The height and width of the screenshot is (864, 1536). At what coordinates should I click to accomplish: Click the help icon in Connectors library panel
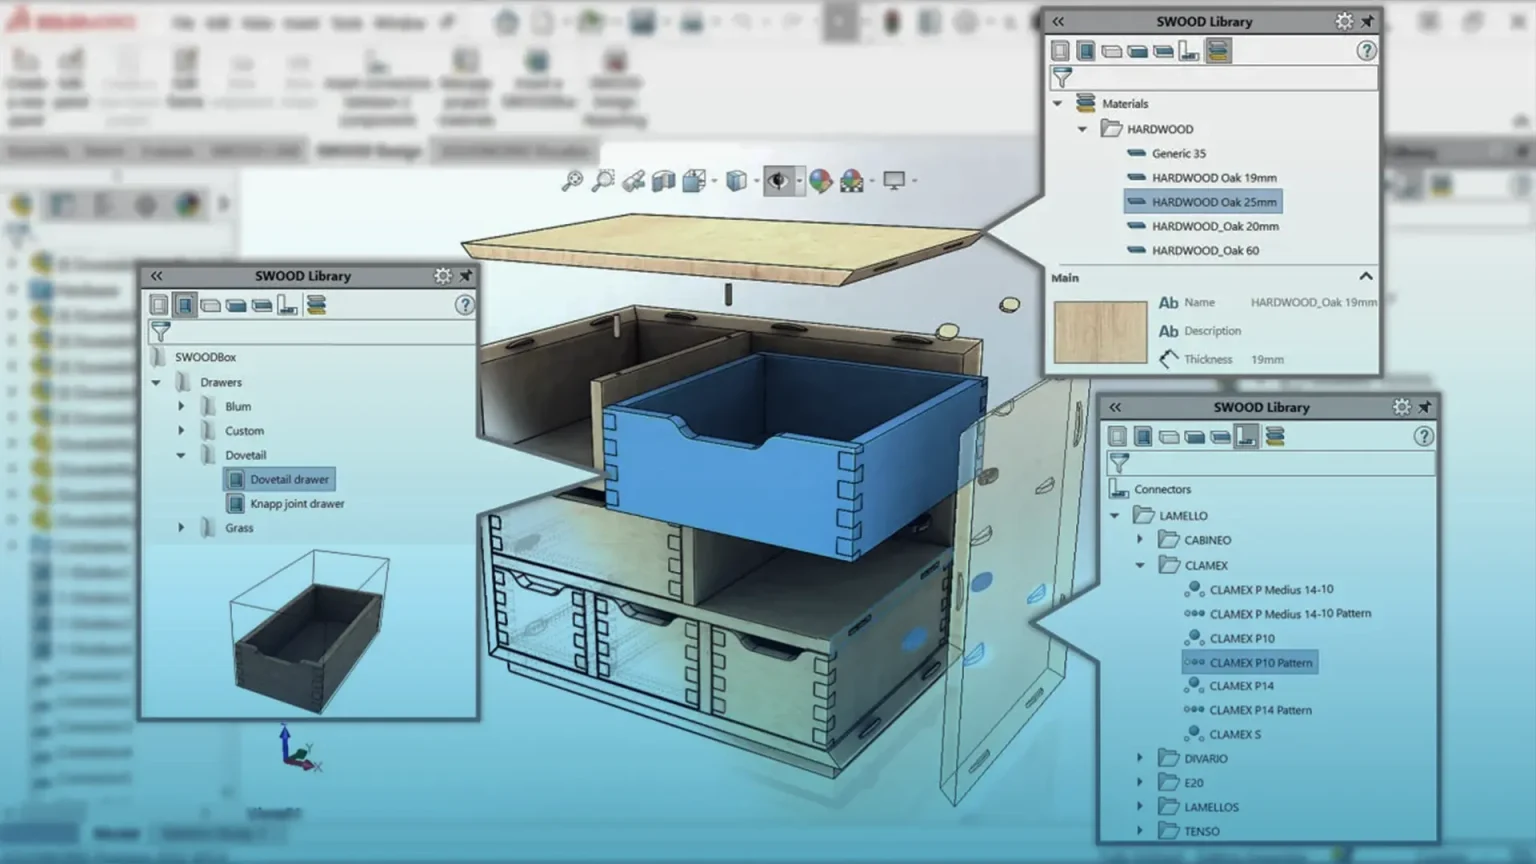pyautogui.click(x=1423, y=436)
